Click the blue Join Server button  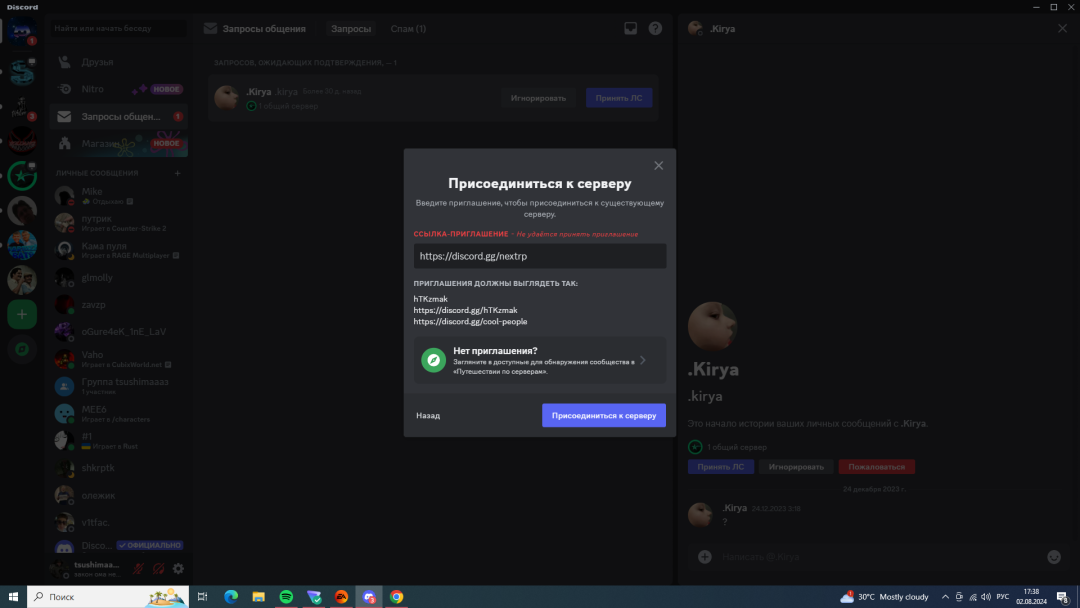click(x=603, y=415)
